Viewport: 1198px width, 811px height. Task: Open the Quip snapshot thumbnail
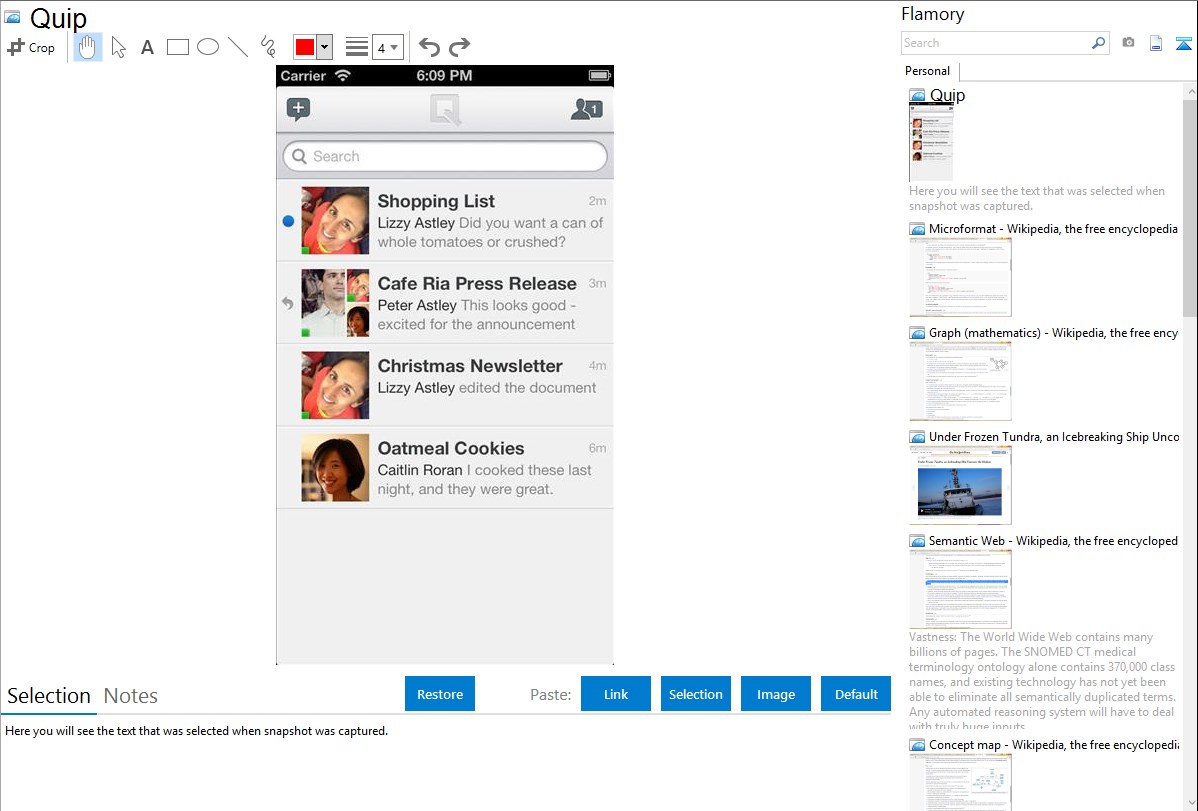(931, 141)
